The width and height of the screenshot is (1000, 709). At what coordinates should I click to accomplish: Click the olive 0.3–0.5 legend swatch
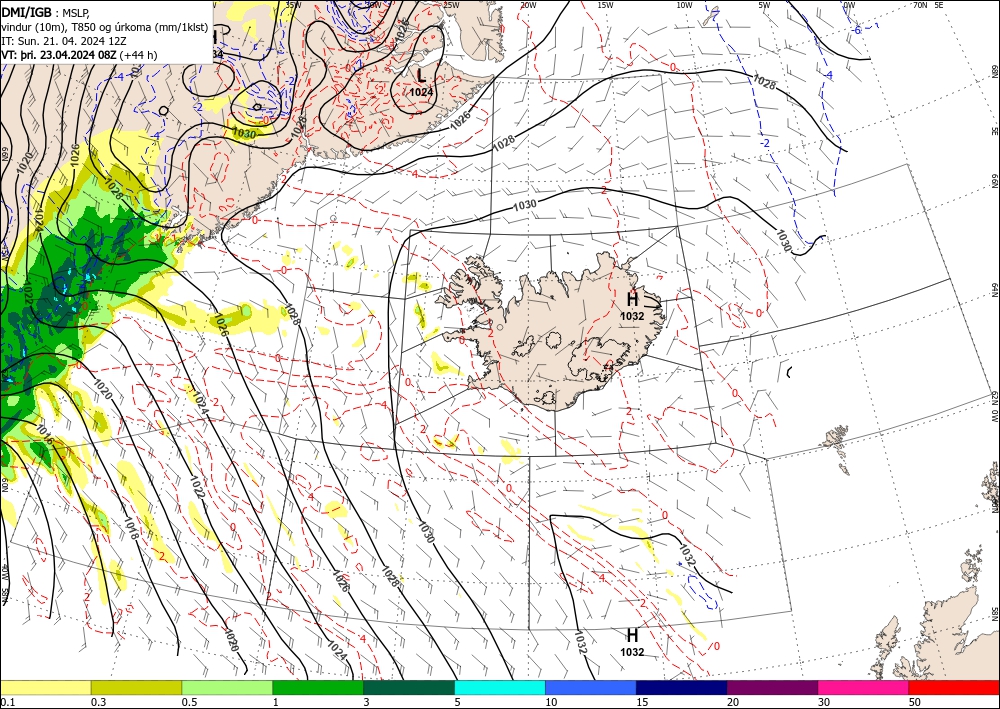point(136,687)
